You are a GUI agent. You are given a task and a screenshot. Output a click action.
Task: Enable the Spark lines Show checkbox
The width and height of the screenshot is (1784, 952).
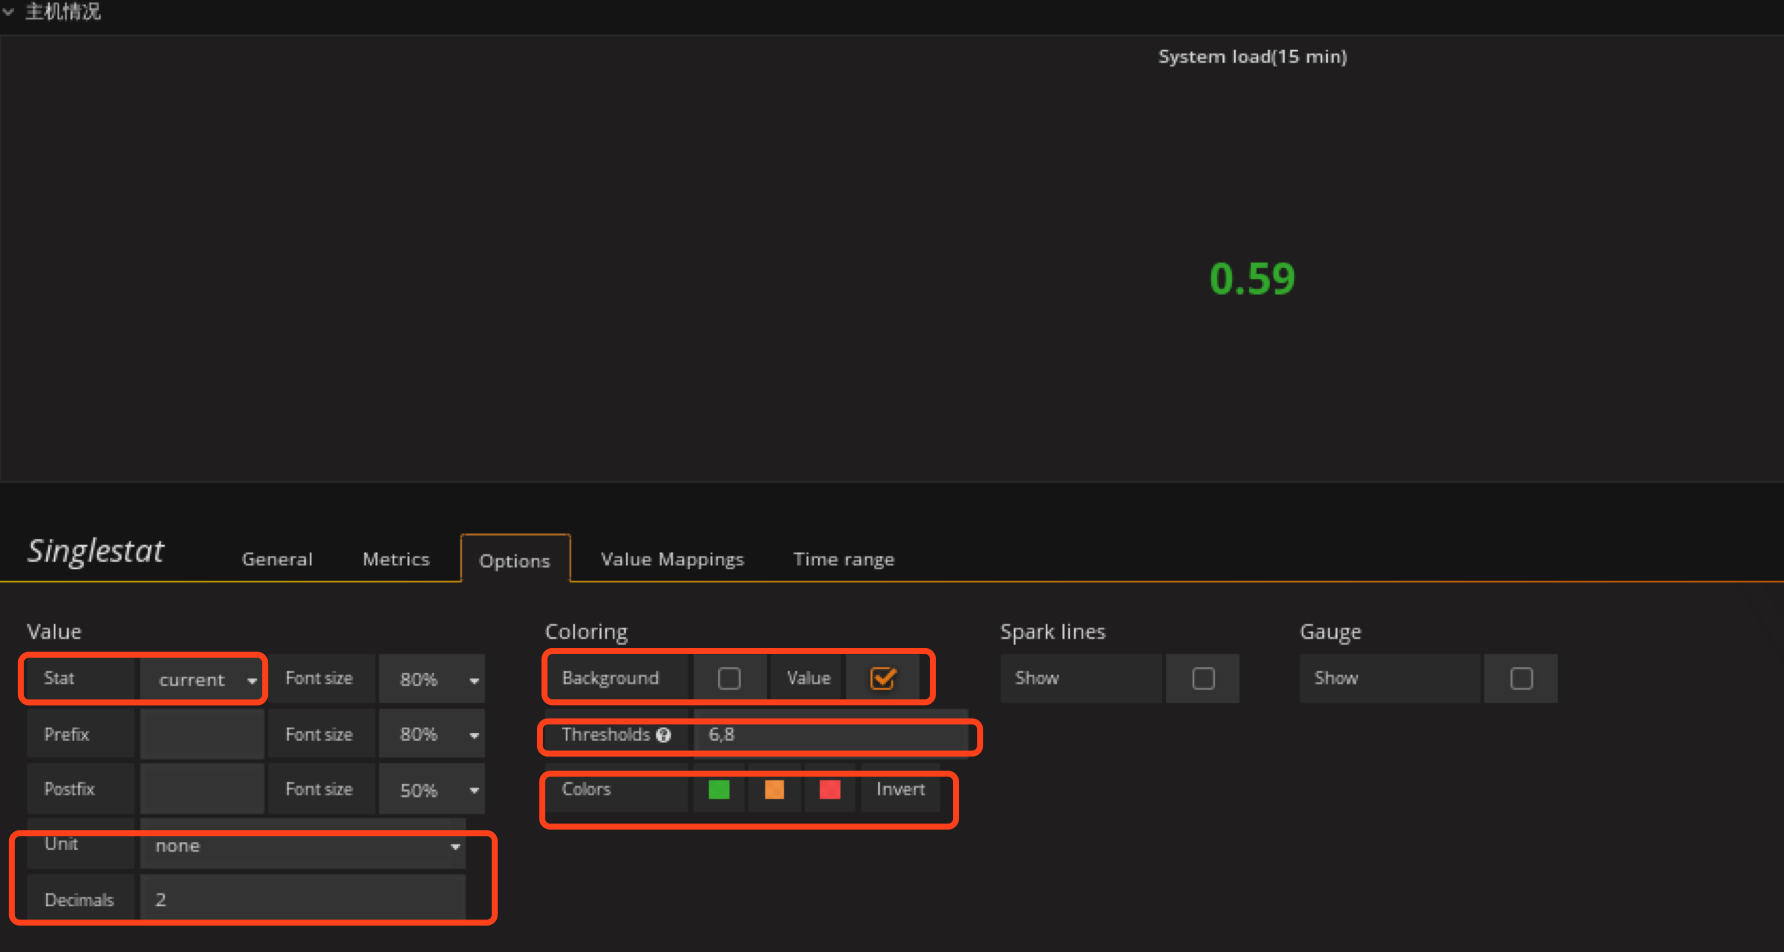[1203, 679]
